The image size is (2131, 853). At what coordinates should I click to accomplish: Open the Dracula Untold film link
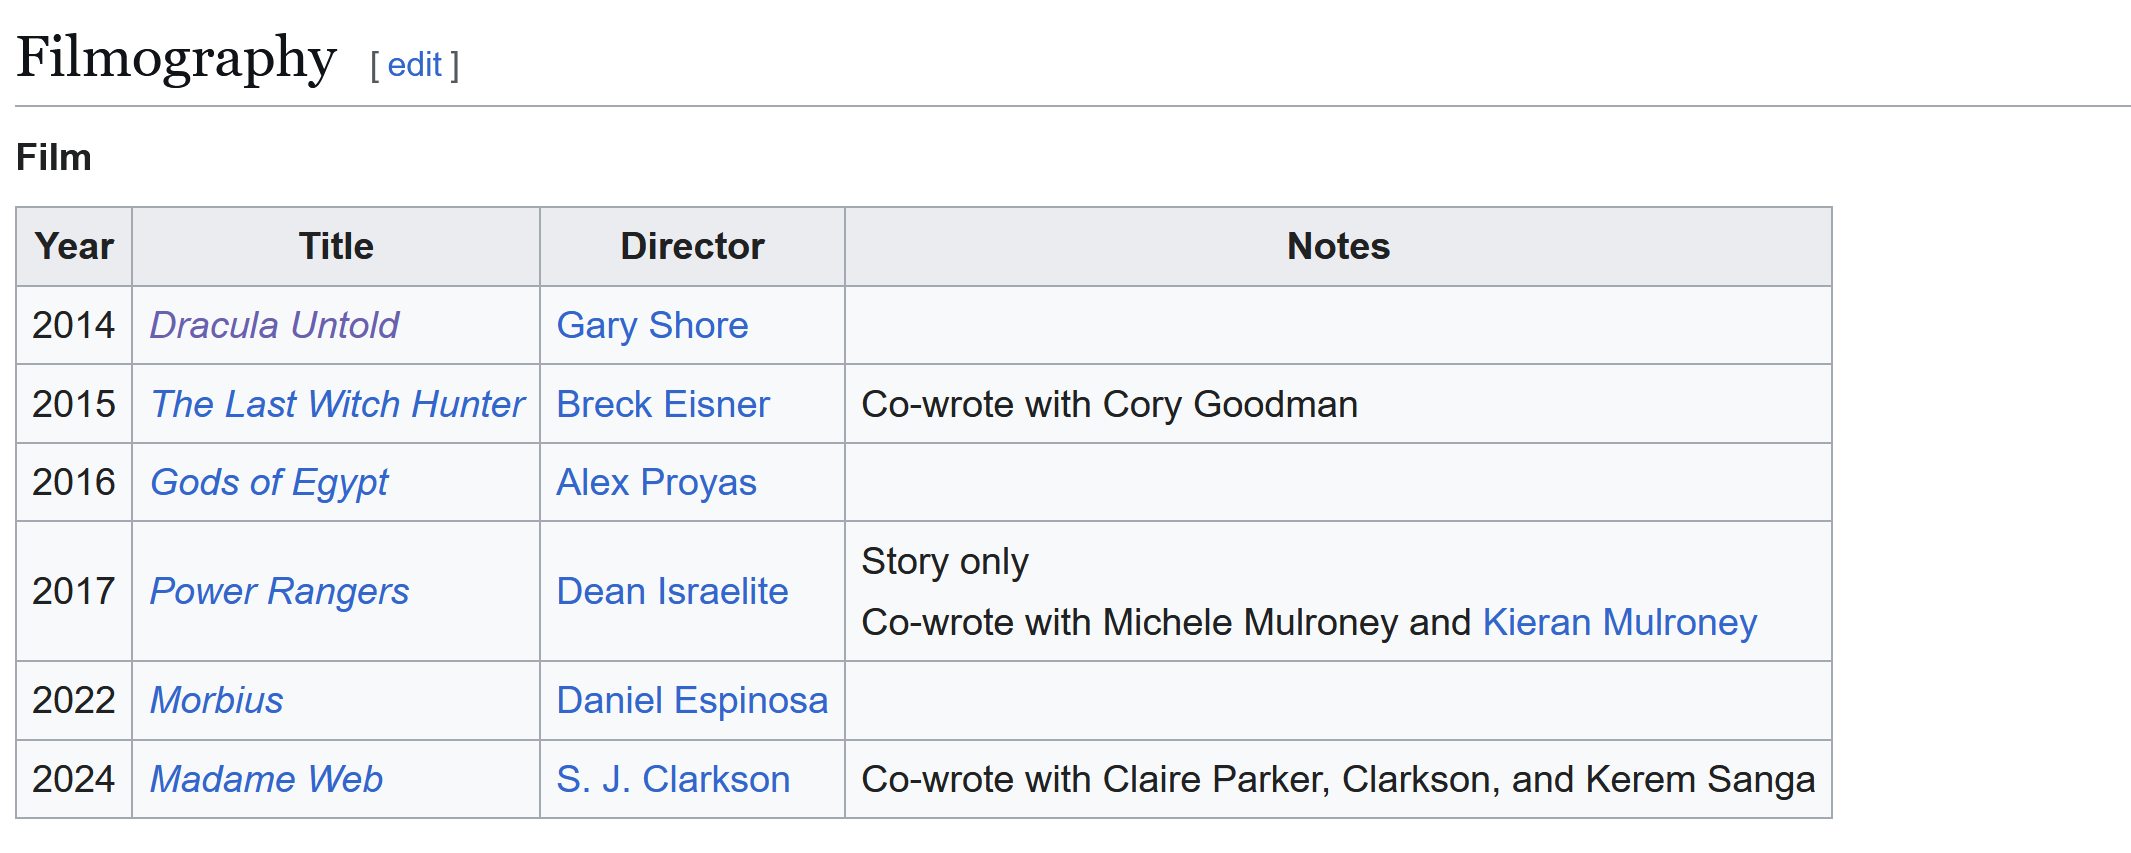[x=274, y=325]
